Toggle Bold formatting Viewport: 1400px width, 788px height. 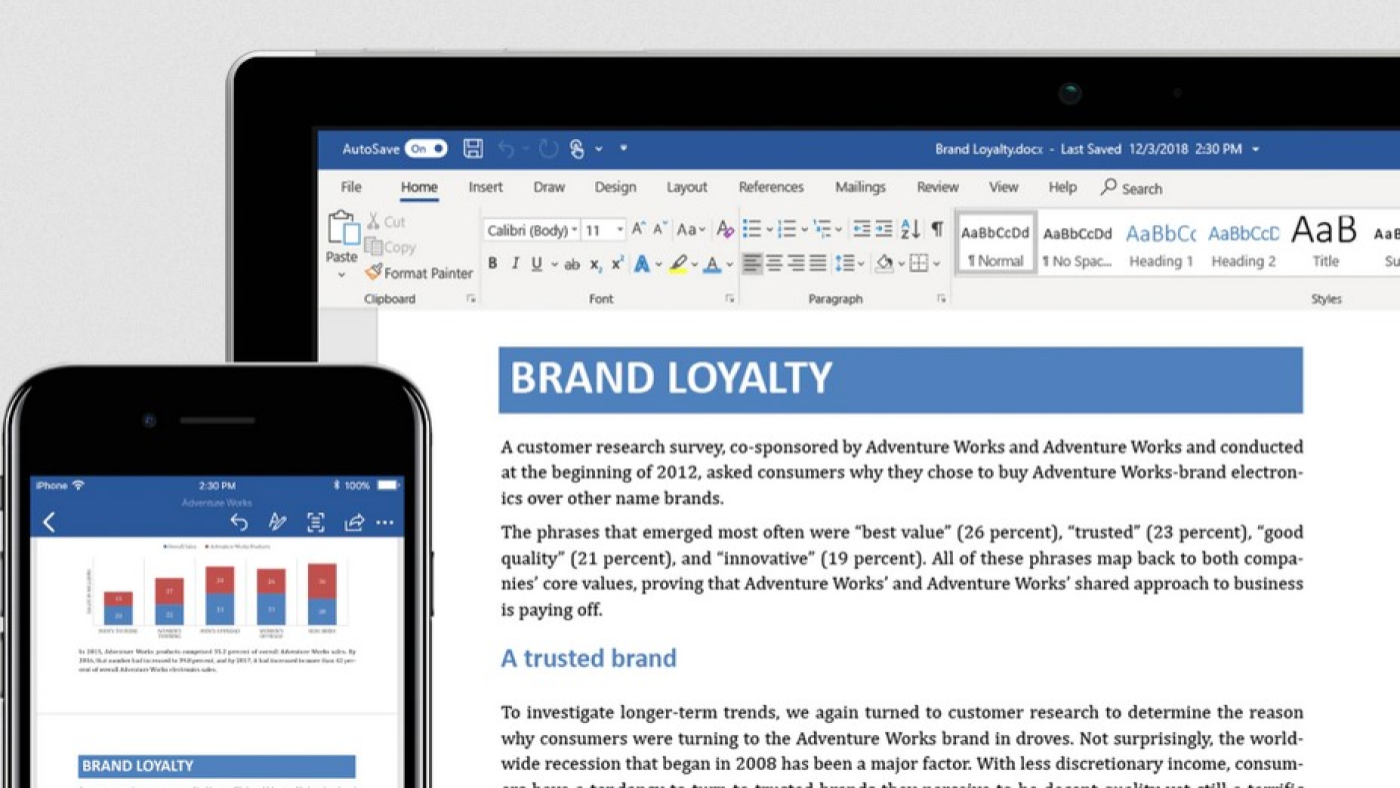click(492, 263)
